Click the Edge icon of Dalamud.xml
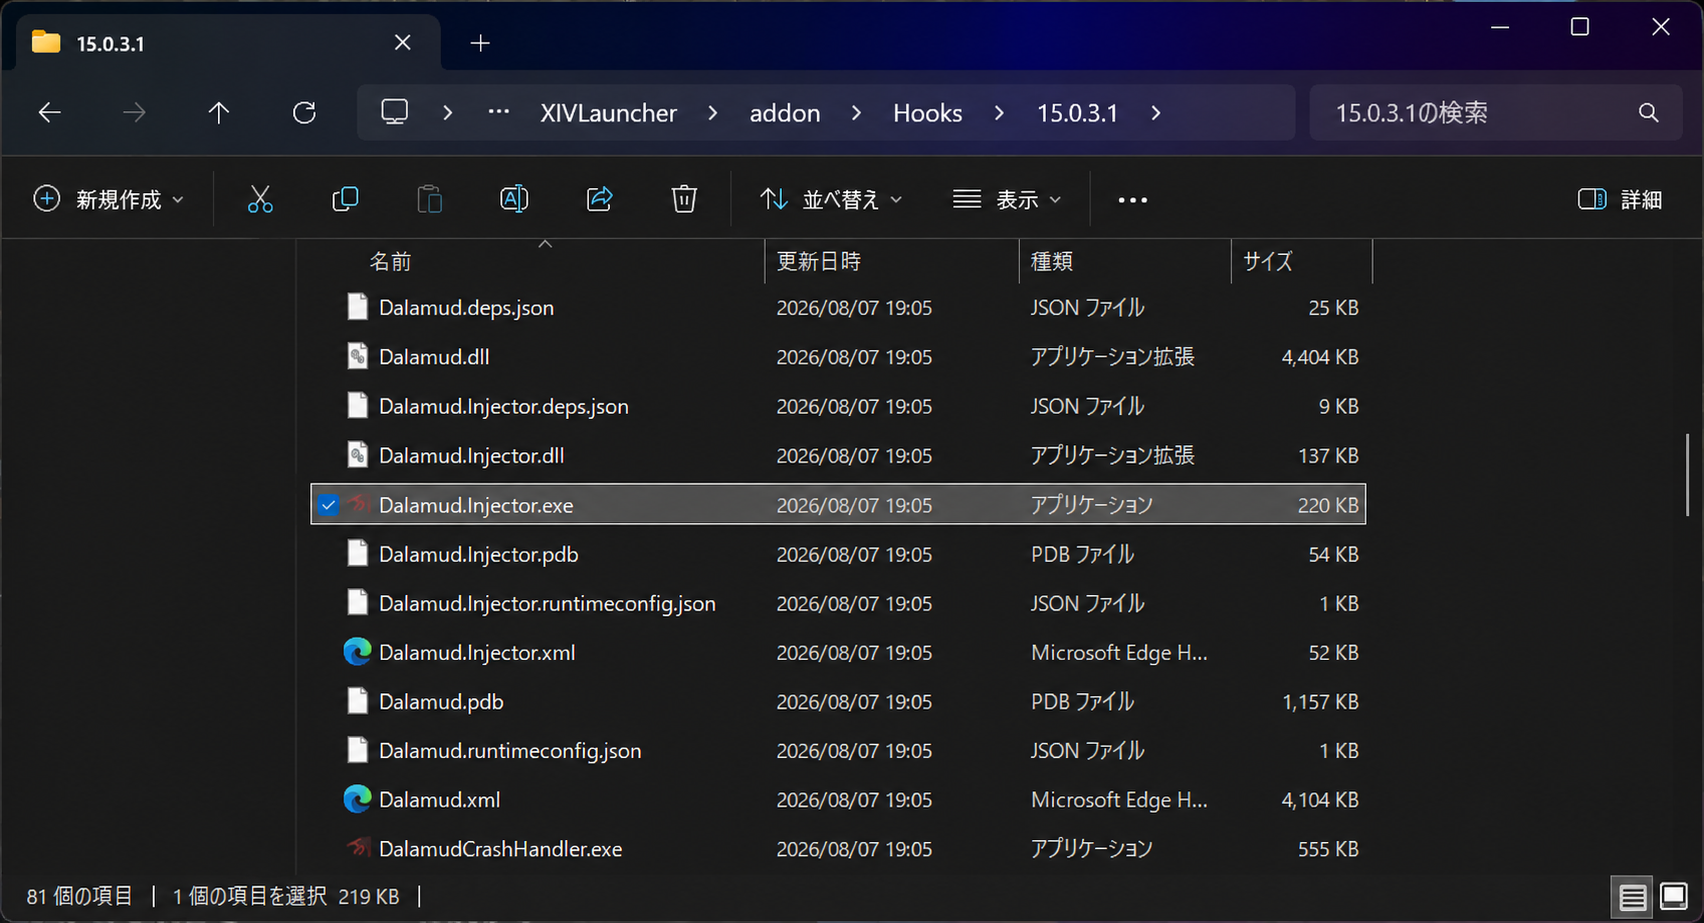 pos(357,799)
